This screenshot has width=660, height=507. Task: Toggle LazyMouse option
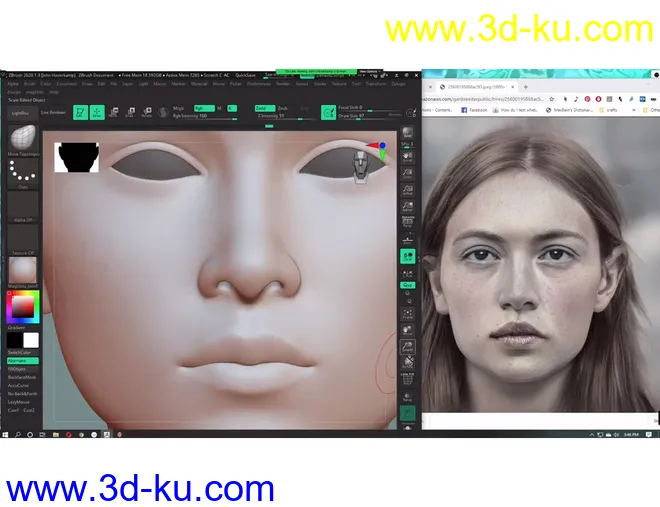(x=19, y=402)
